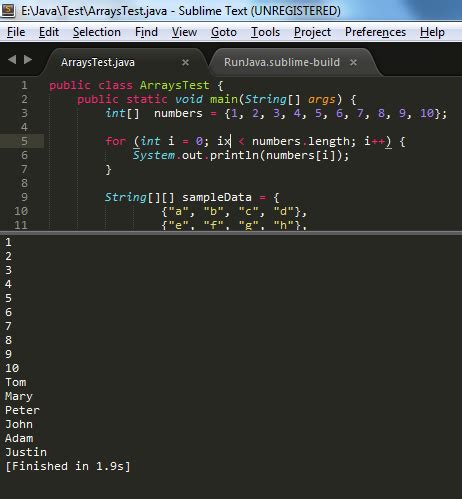Open the Help menu

432,32
